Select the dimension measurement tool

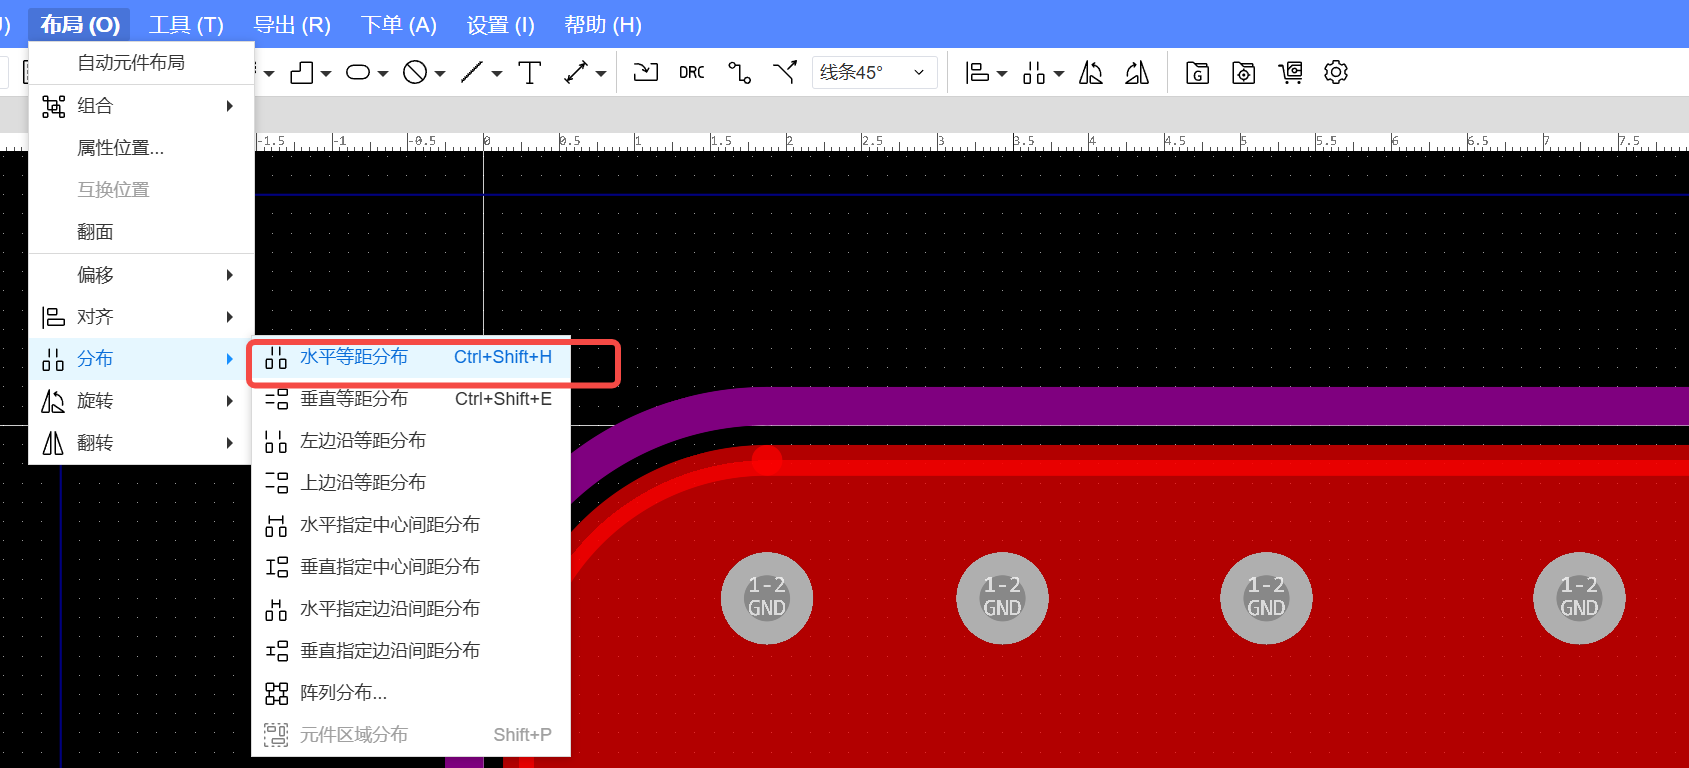576,72
